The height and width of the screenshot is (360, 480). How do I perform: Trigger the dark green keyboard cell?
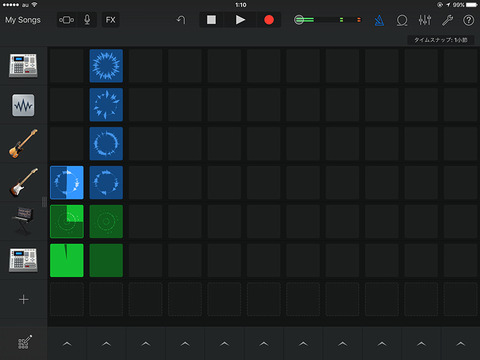[x=106, y=222]
